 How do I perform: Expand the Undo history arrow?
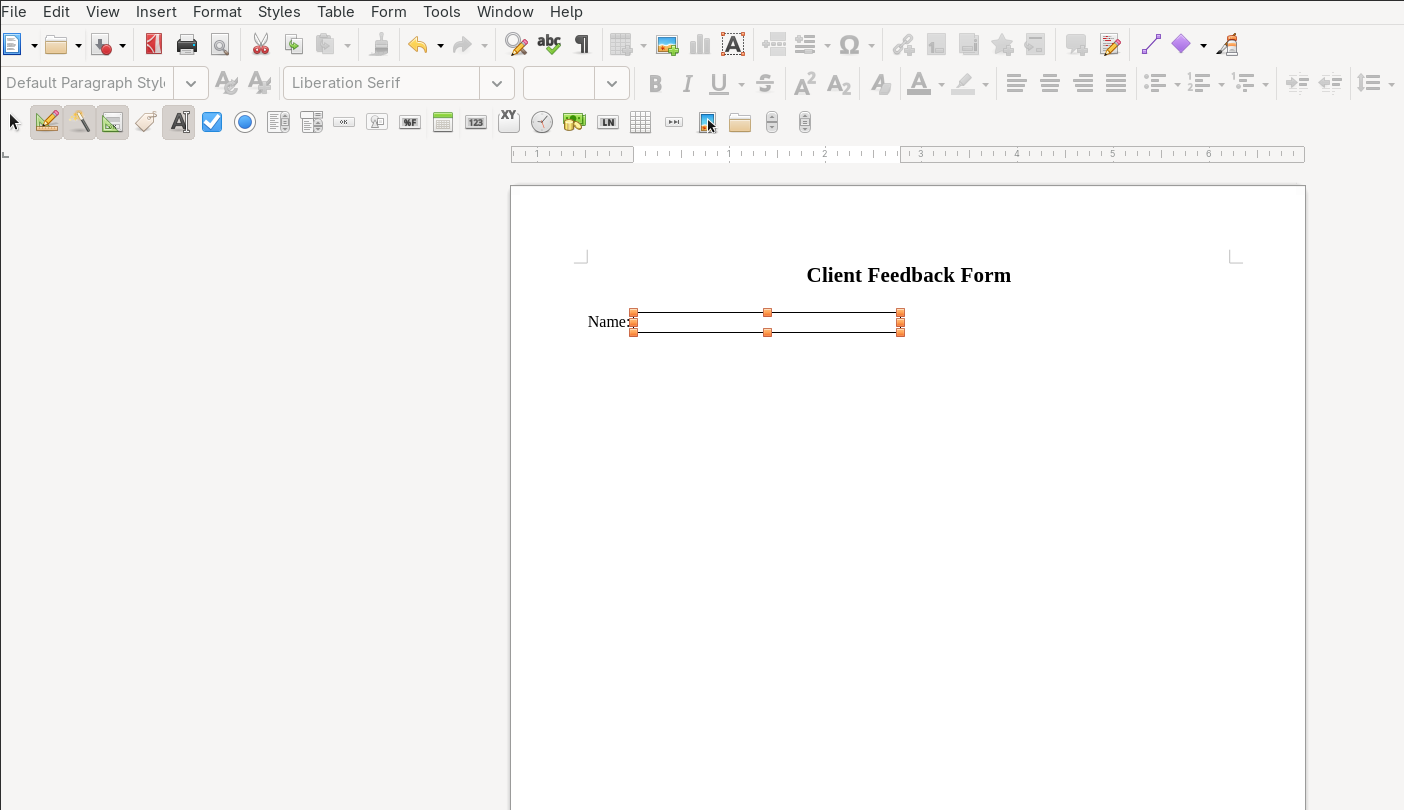[440, 45]
